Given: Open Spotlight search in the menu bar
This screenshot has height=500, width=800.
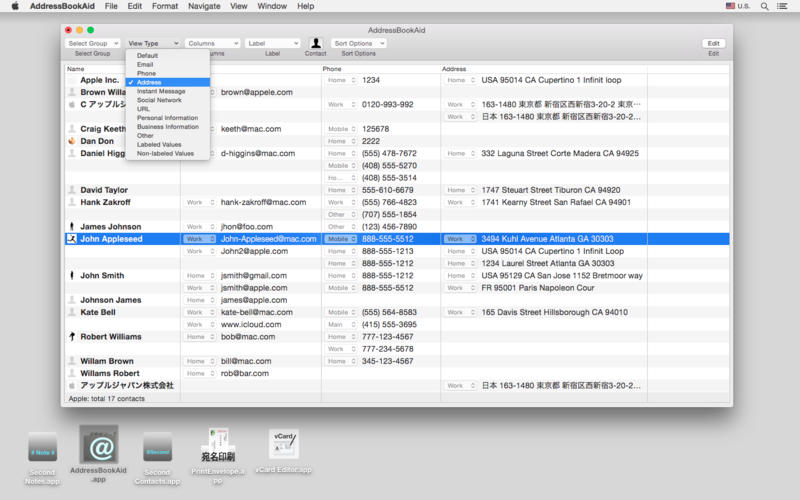Looking at the screenshot, I should pos(764,6).
